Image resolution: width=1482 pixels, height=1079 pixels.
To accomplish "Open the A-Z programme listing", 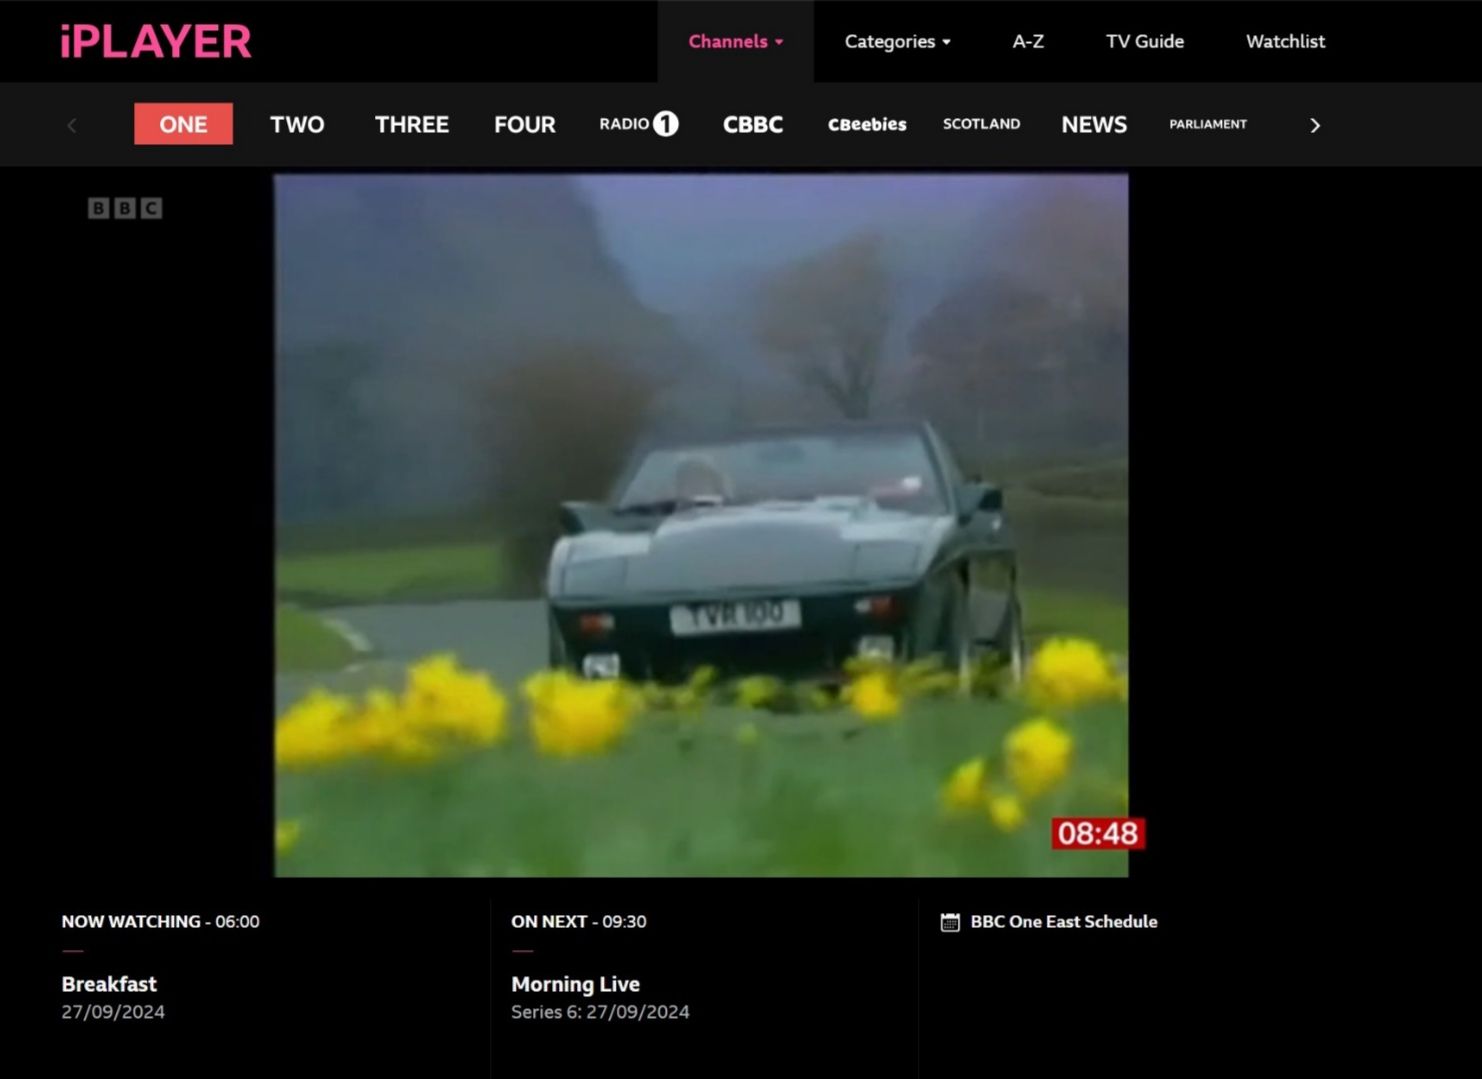I will click(1028, 42).
